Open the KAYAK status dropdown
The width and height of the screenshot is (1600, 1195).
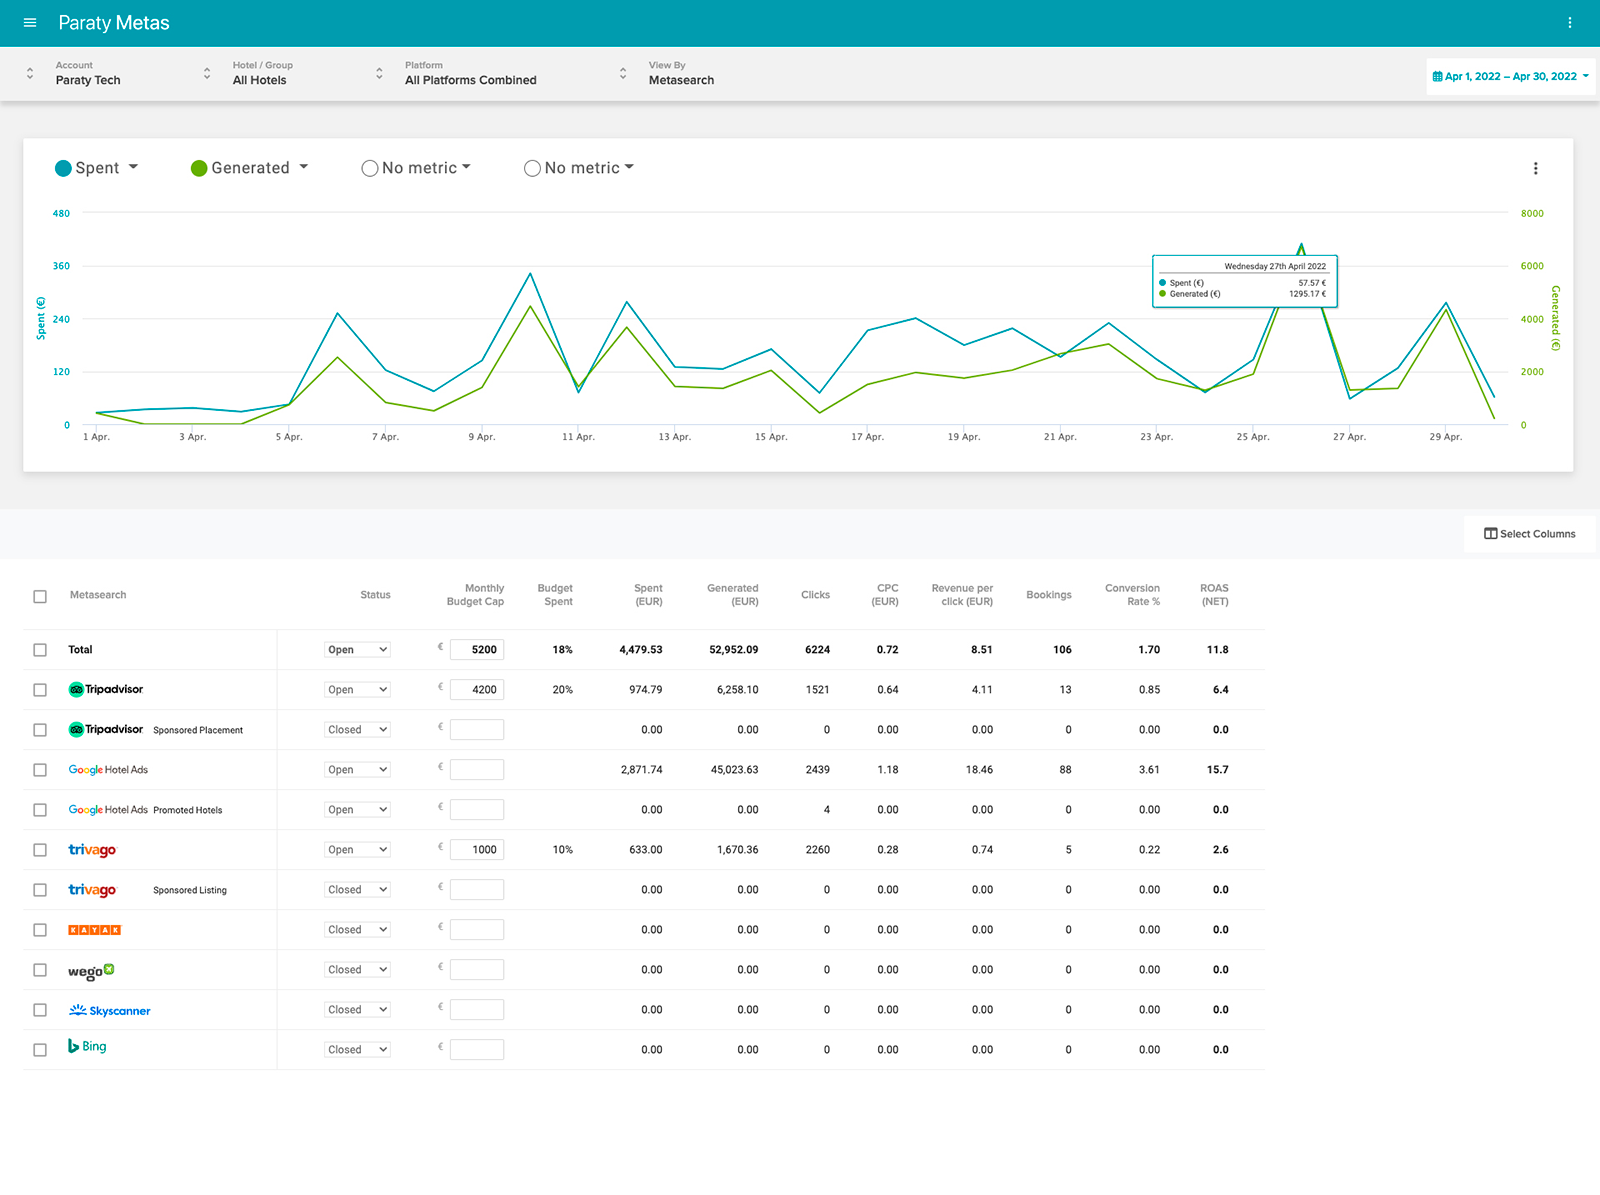click(357, 930)
